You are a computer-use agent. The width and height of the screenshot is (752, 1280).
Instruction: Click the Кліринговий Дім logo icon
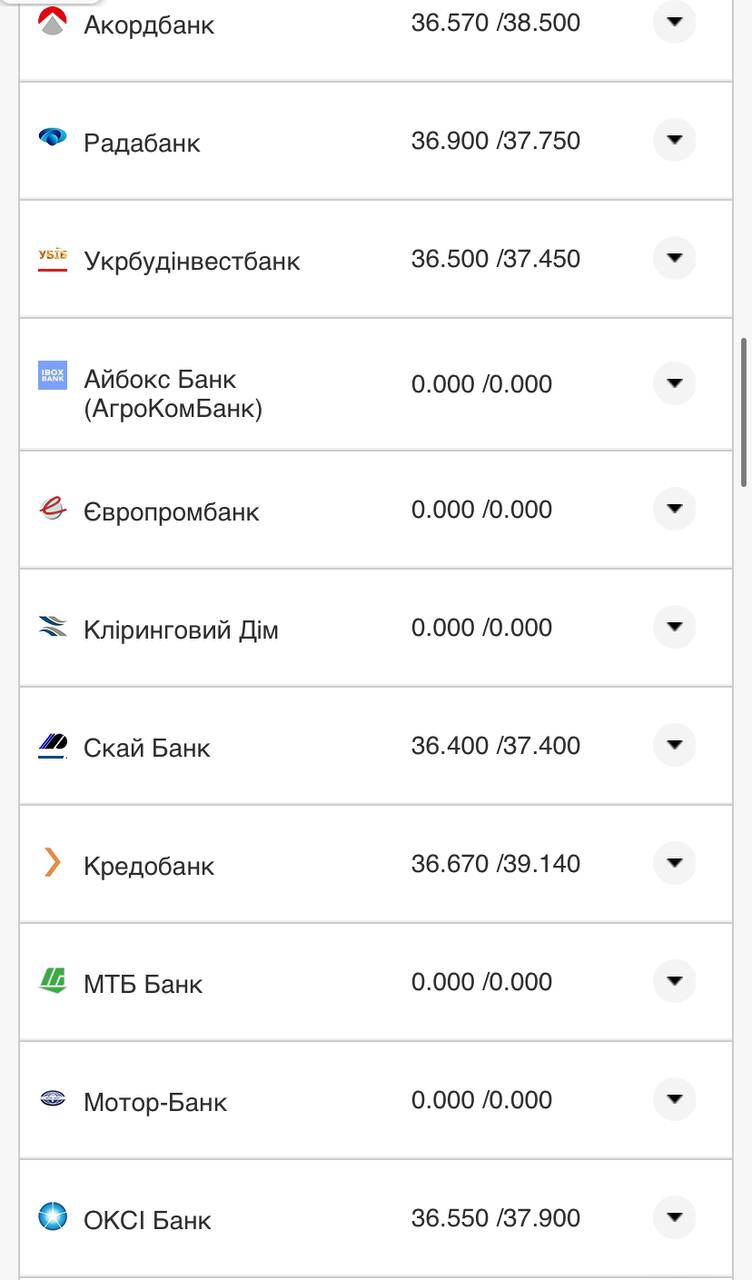52,627
